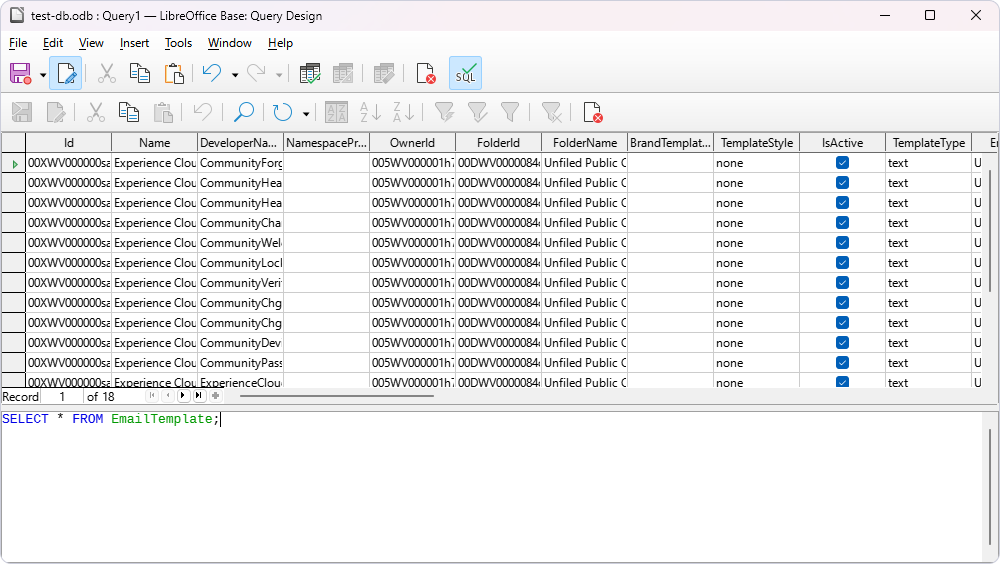Open the Save button dropdown arrow
1000x564 pixels.
point(43,75)
